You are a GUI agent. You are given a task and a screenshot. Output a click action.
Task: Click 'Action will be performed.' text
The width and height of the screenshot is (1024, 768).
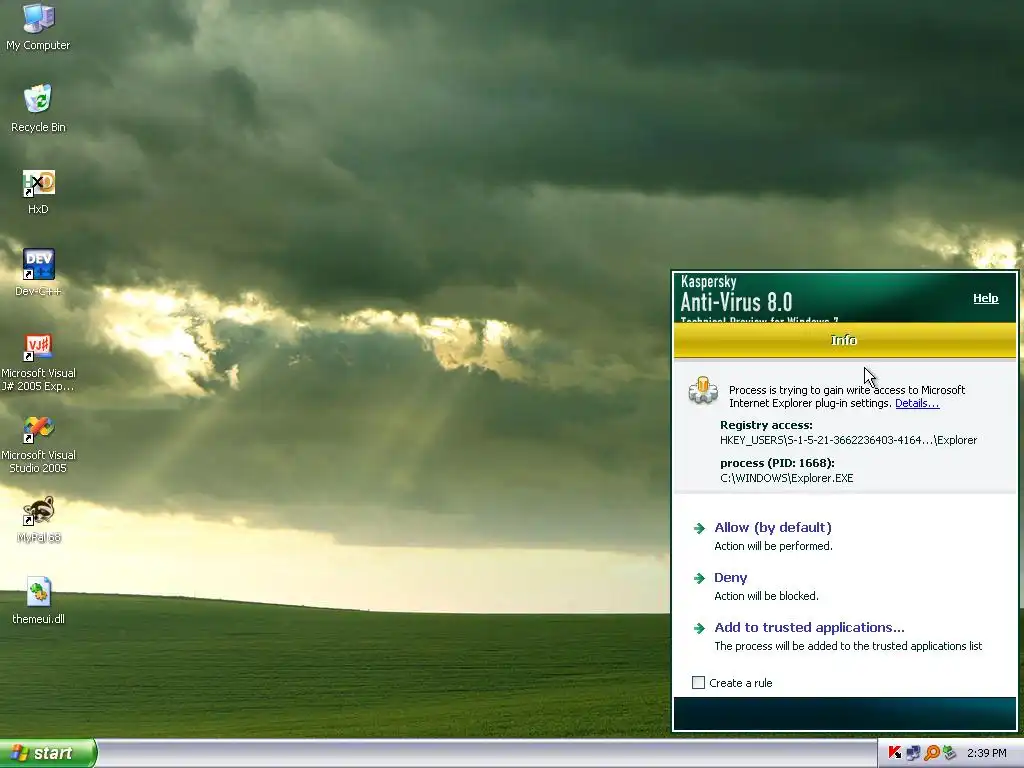pos(773,546)
